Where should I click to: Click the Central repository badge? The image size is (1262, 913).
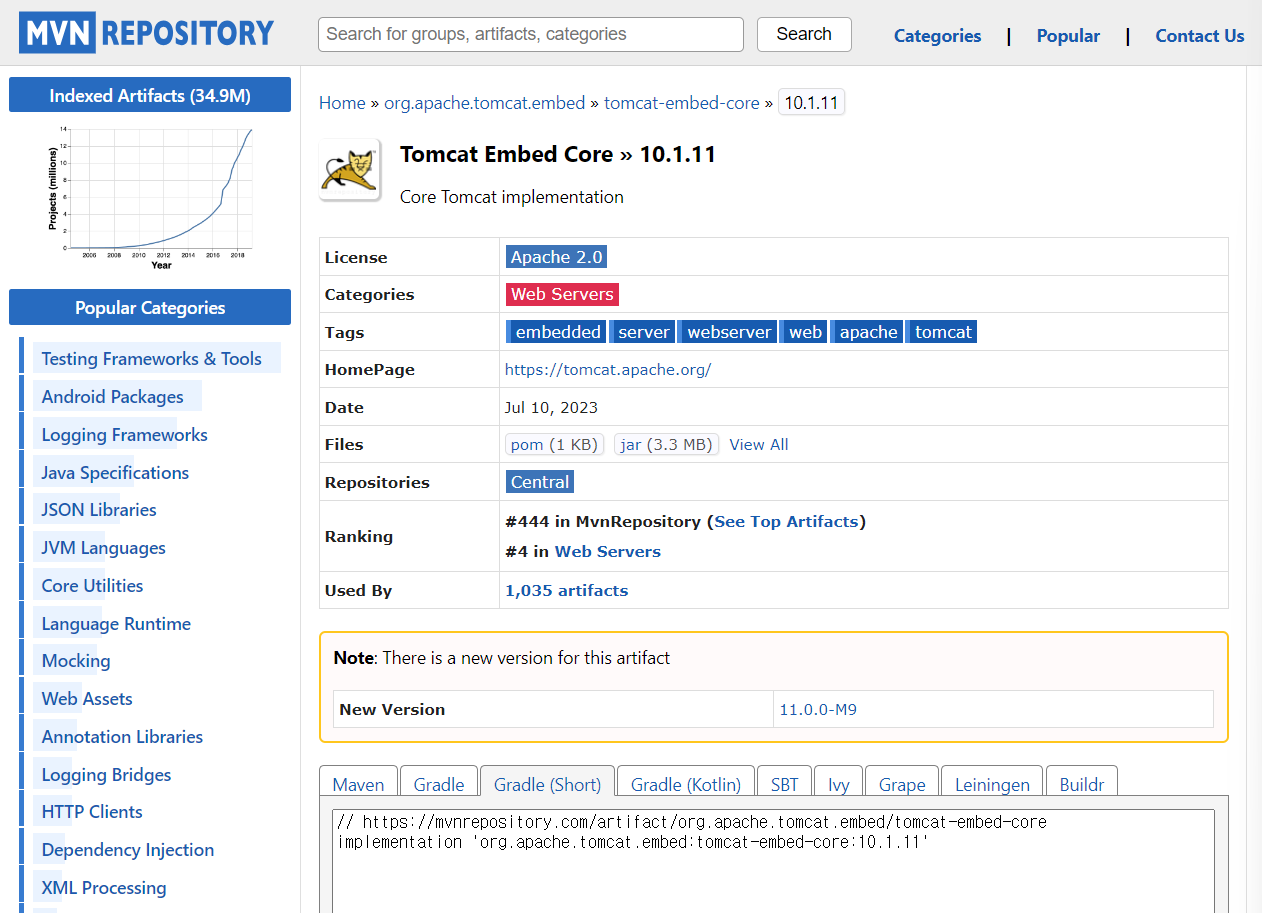540,482
